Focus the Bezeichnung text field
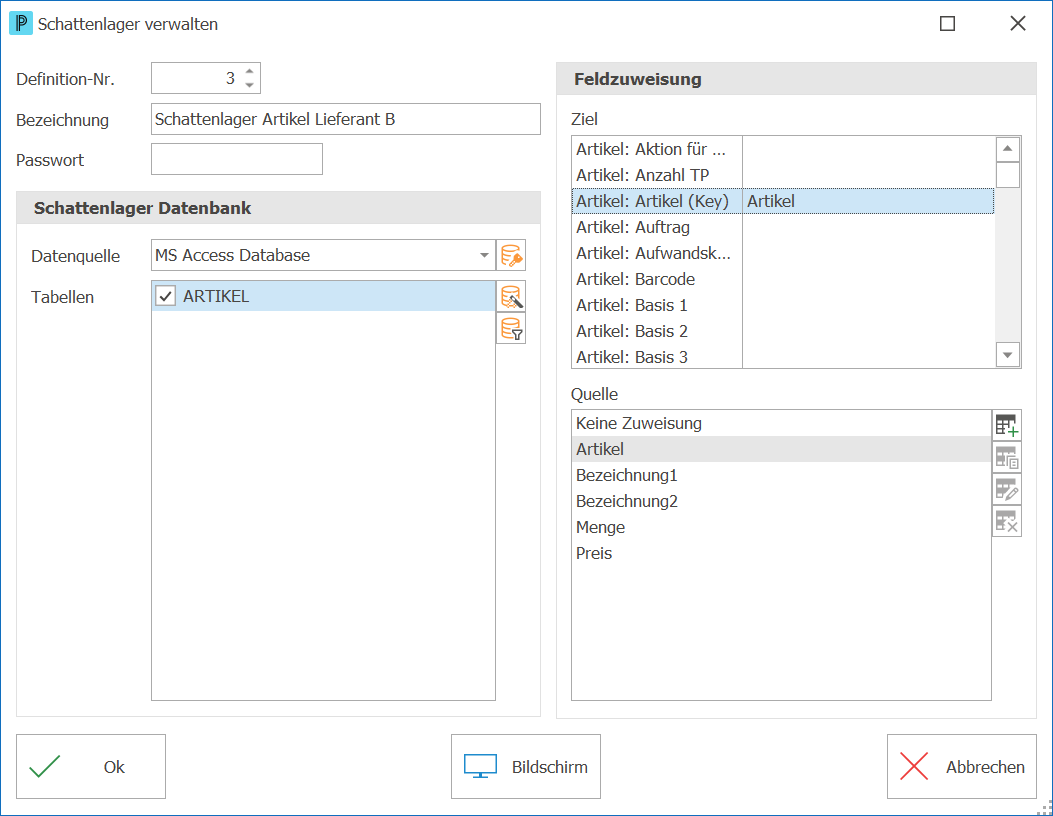The image size is (1053, 816). click(346, 119)
